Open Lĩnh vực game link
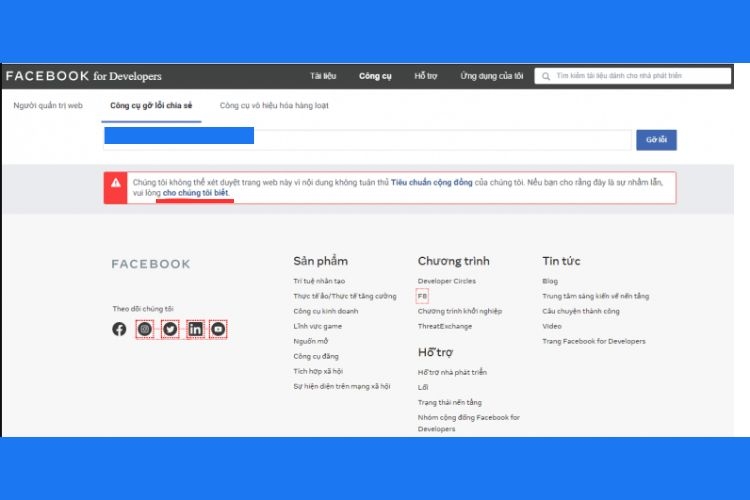The width and height of the screenshot is (750, 500). point(318,326)
